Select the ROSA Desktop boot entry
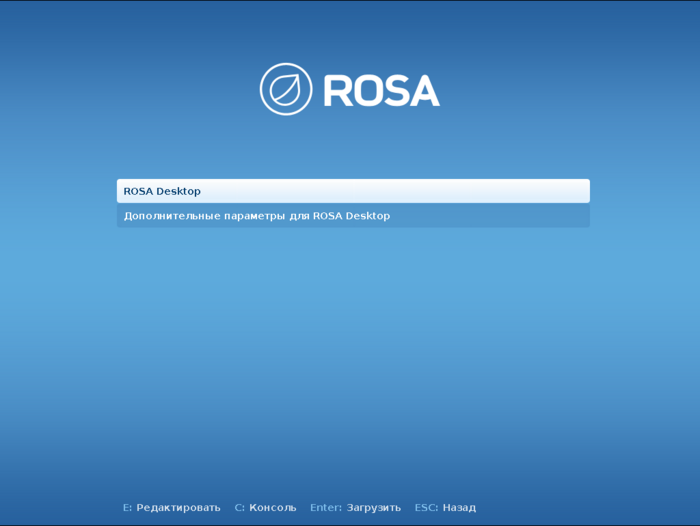Screen dimensions: 700x526 tap(353, 191)
